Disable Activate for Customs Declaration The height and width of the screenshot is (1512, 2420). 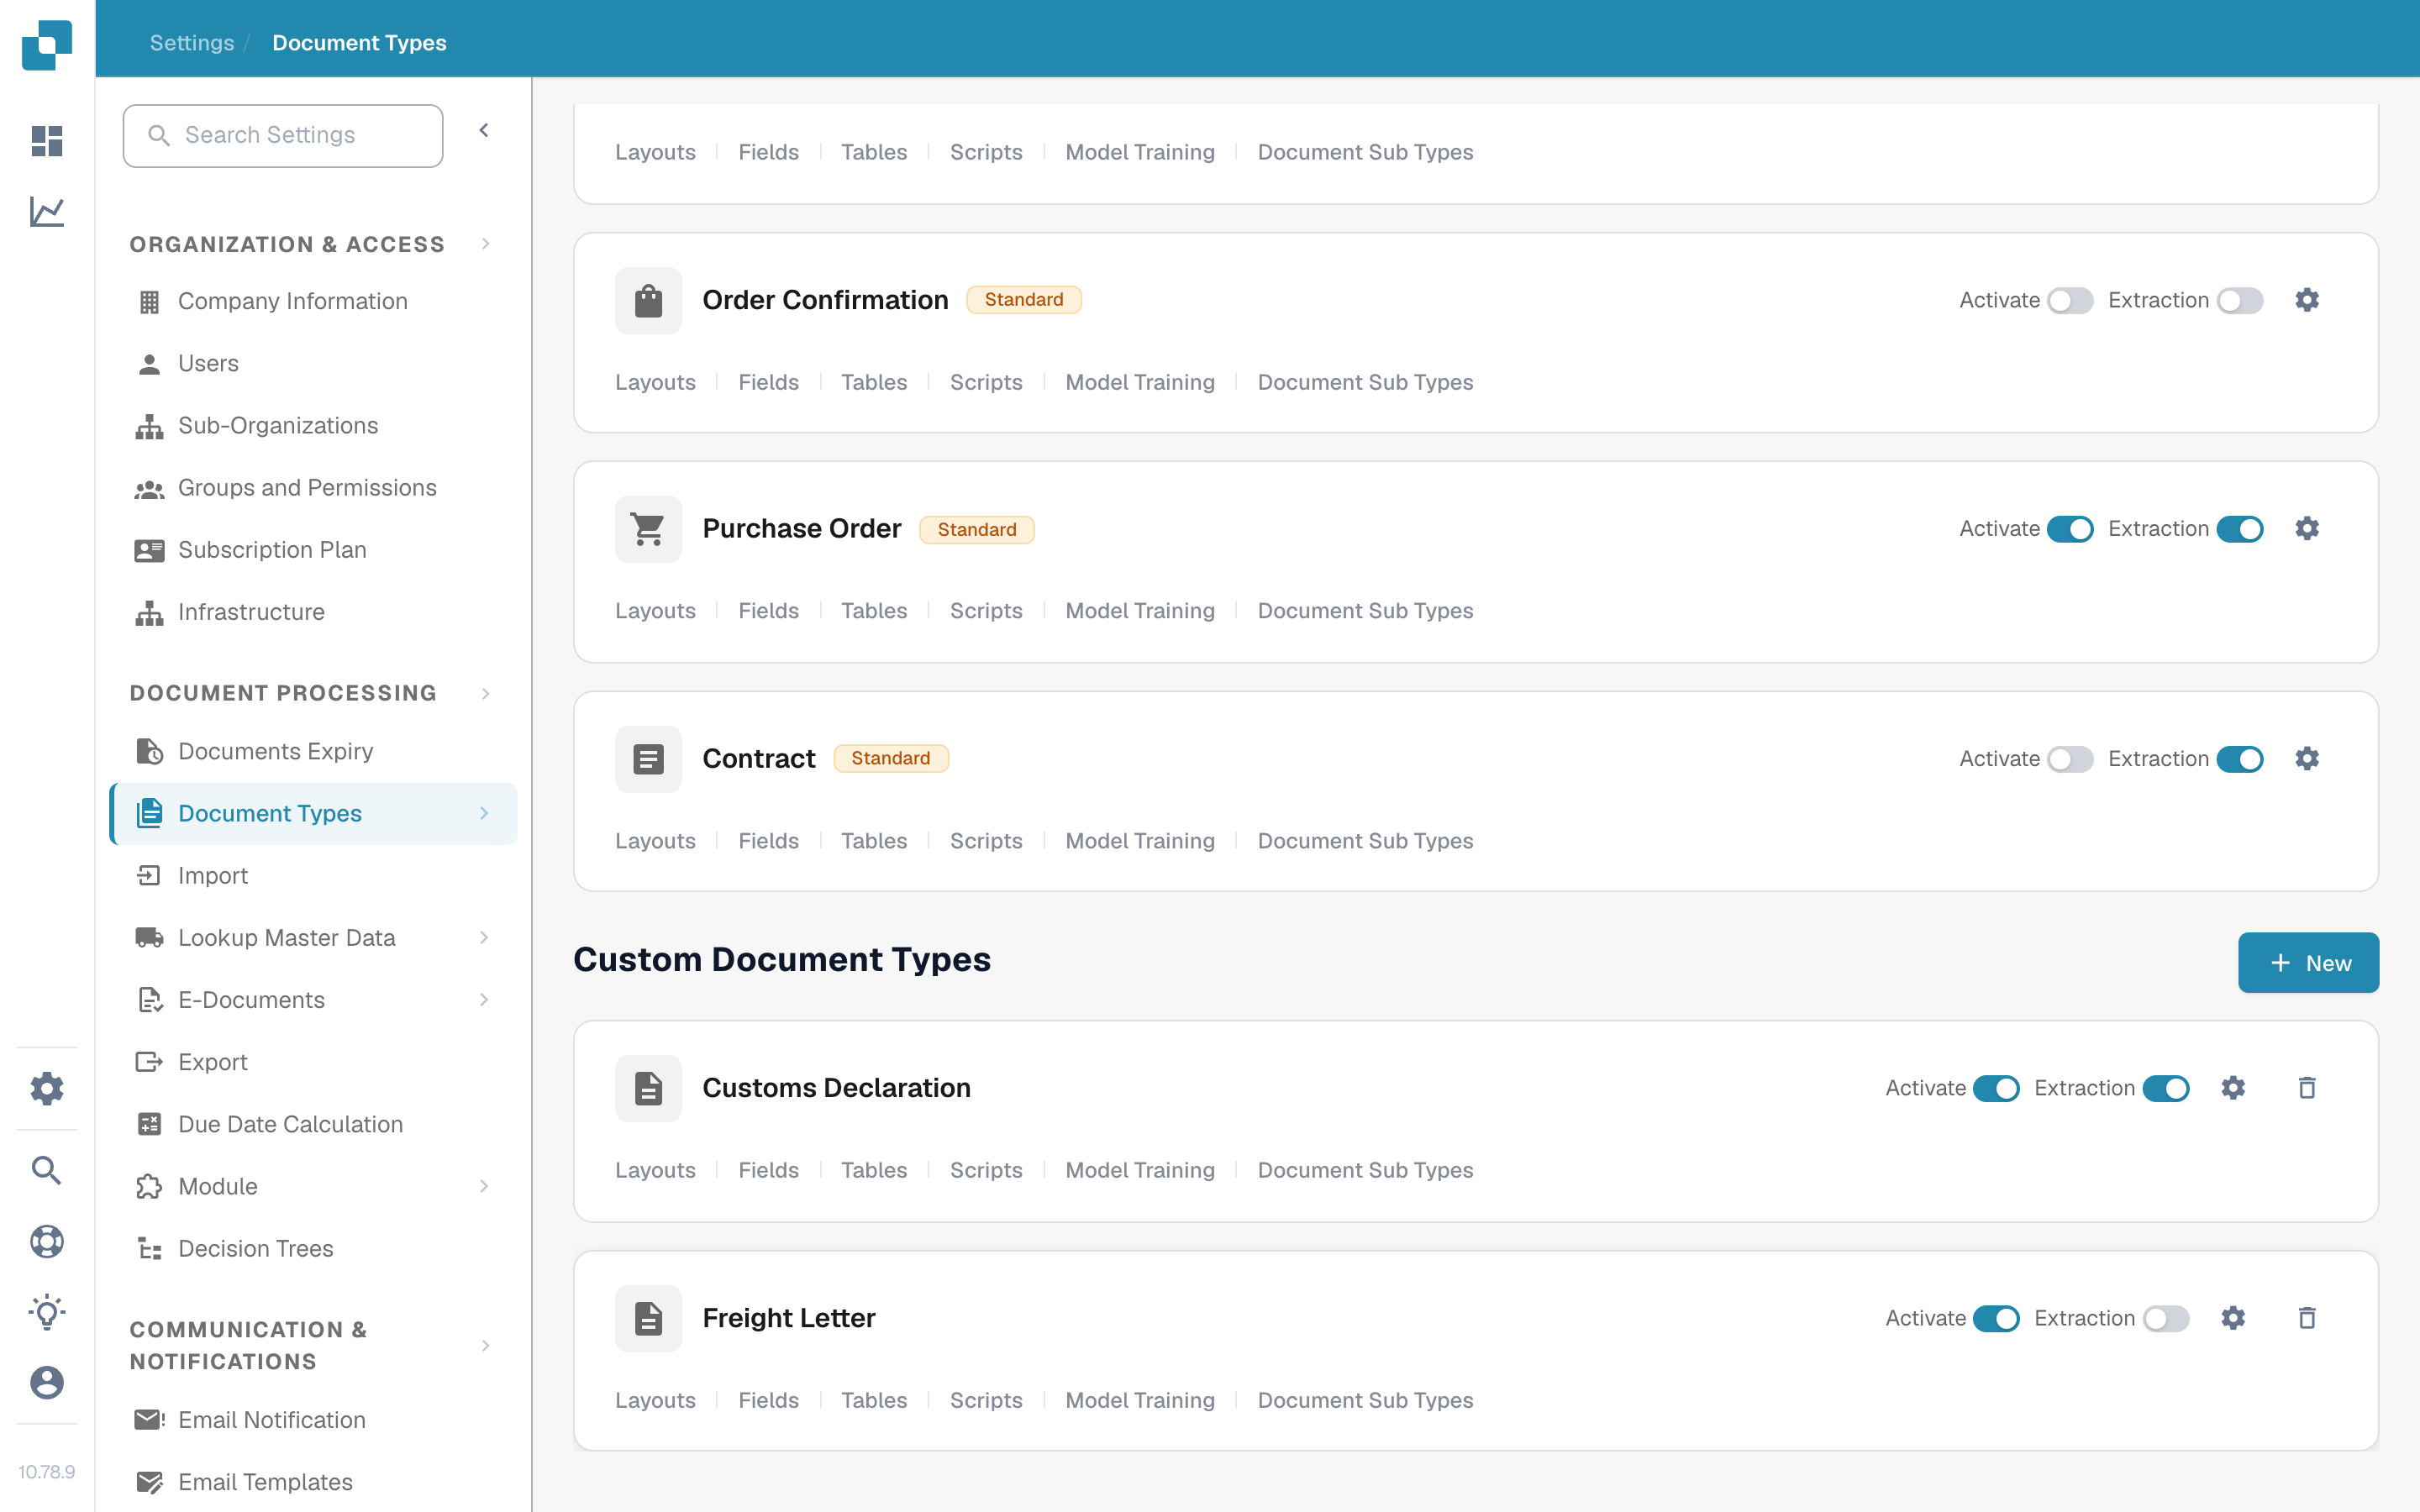point(1996,1088)
